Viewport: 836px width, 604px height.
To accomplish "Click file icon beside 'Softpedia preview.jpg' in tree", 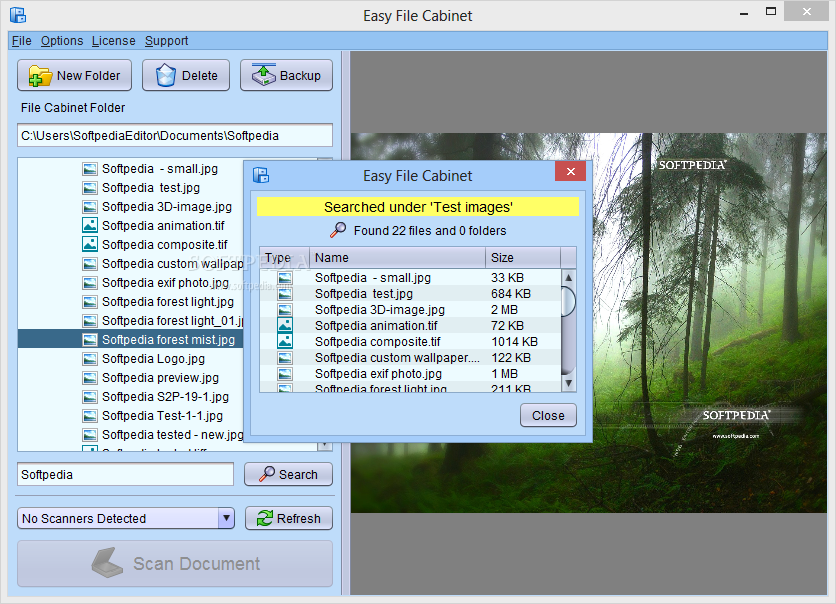I will pyautogui.click(x=90, y=377).
